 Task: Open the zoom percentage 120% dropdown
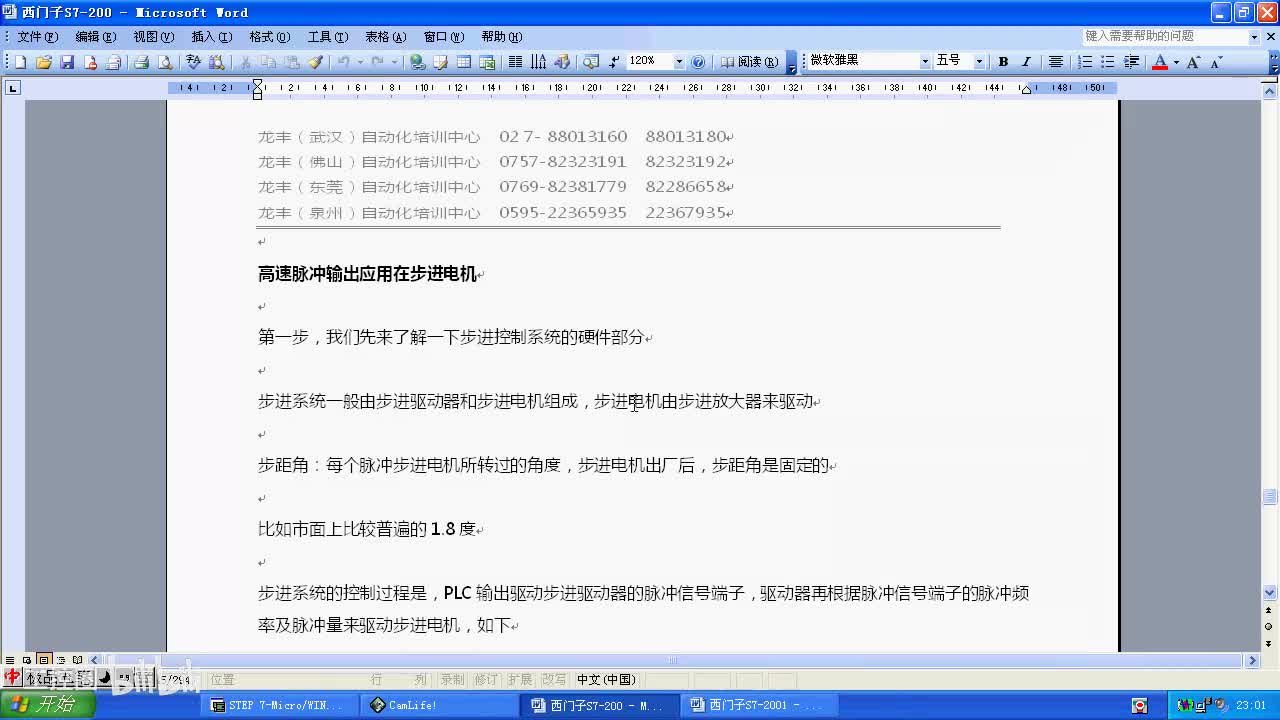click(x=679, y=62)
